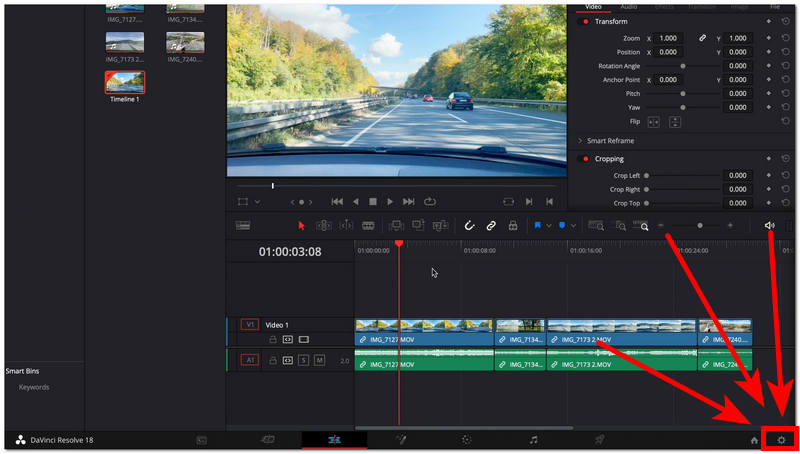The width and height of the screenshot is (800, 454).
Task: Switch to the Color page
Action: pos(466,440)
